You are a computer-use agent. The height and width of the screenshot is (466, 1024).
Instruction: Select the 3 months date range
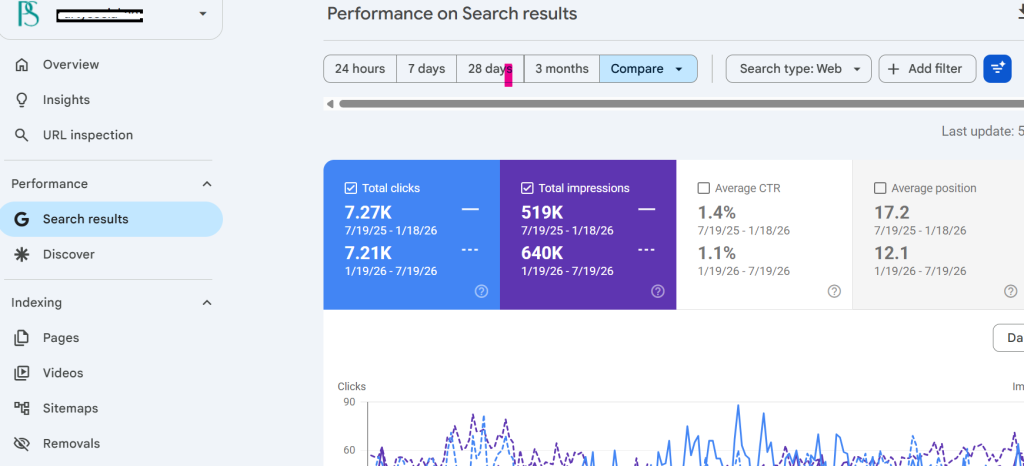point(562,69)
